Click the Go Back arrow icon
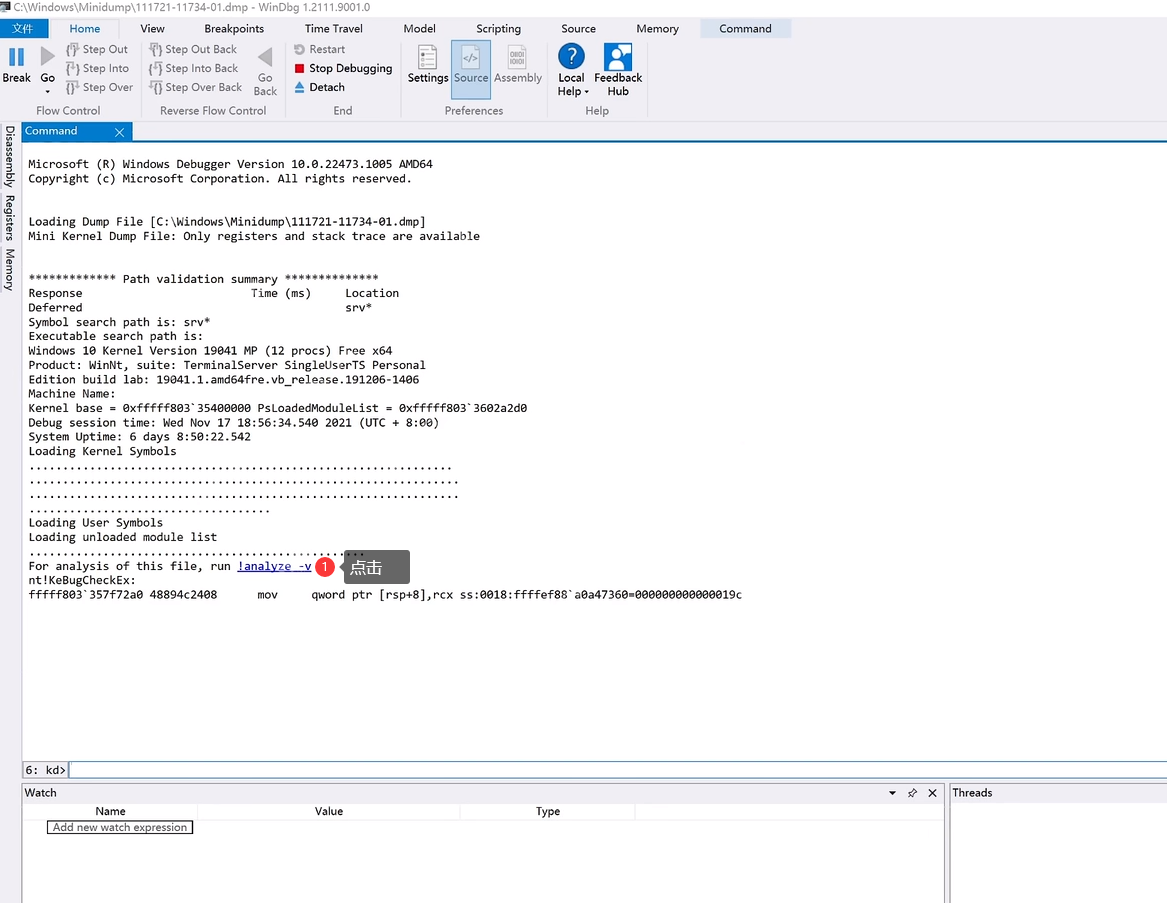Image resolution: width=1167 pixels, height=903 pixels. [265, 58]
